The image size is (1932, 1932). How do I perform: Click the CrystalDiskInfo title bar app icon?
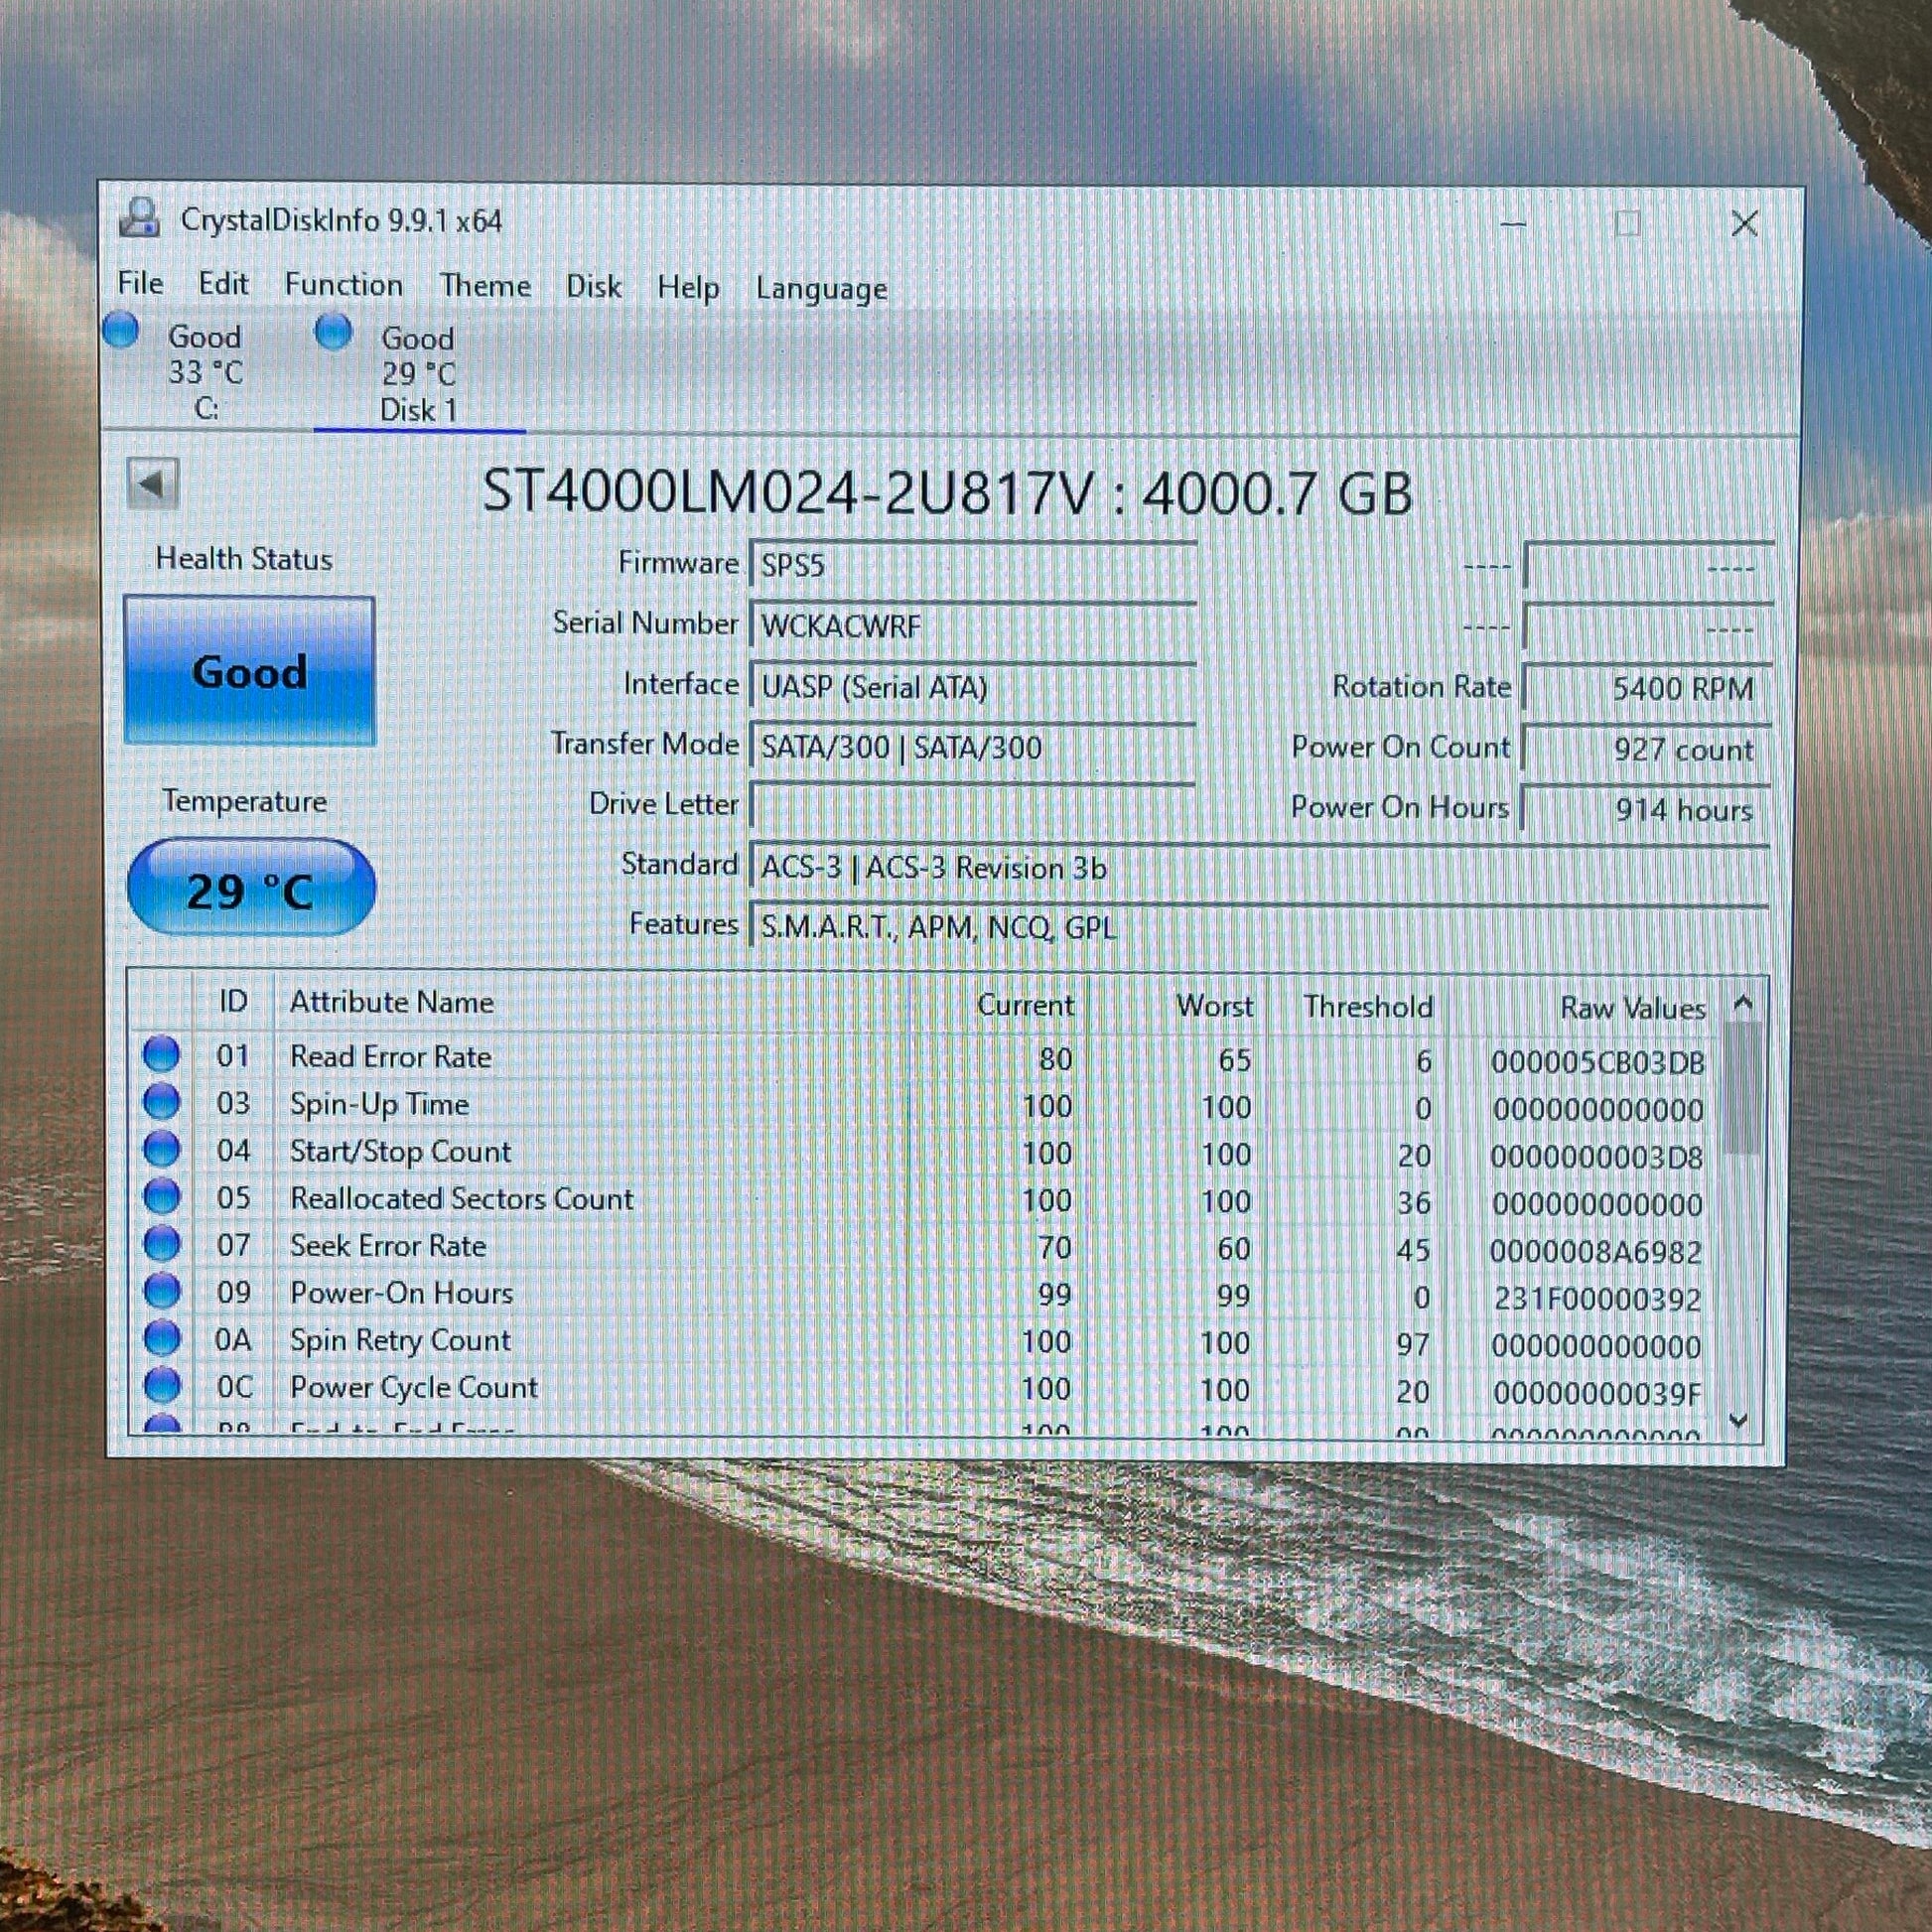click(140, 218)
